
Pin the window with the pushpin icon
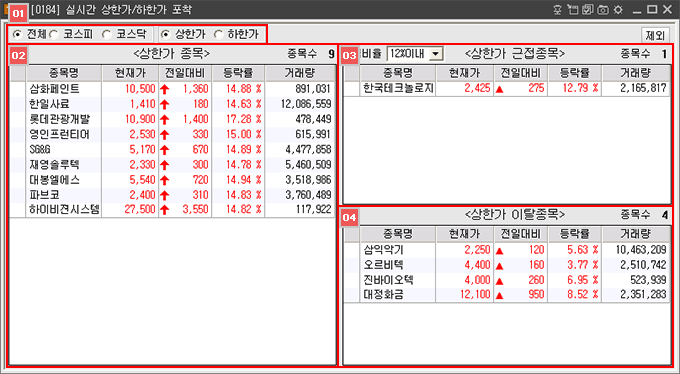[558, 10]
